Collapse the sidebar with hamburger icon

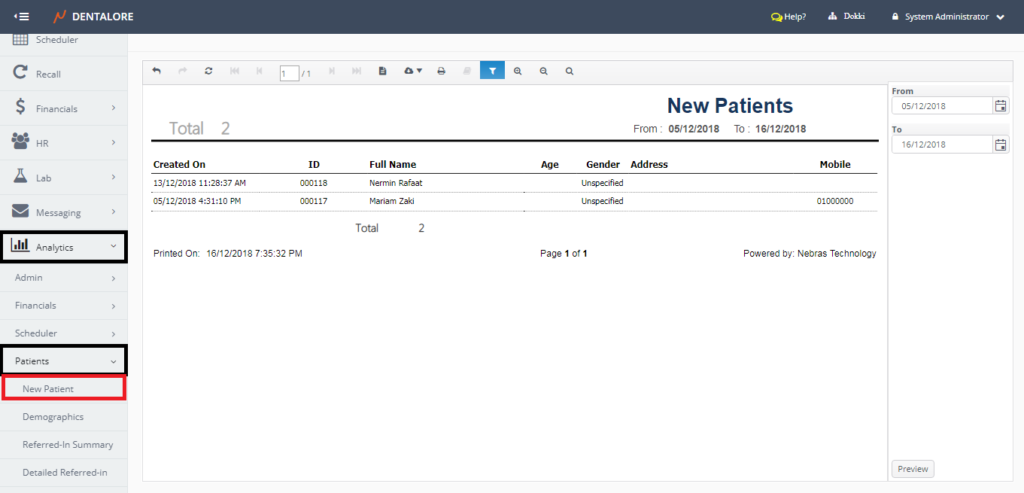[x=21, y=17]
